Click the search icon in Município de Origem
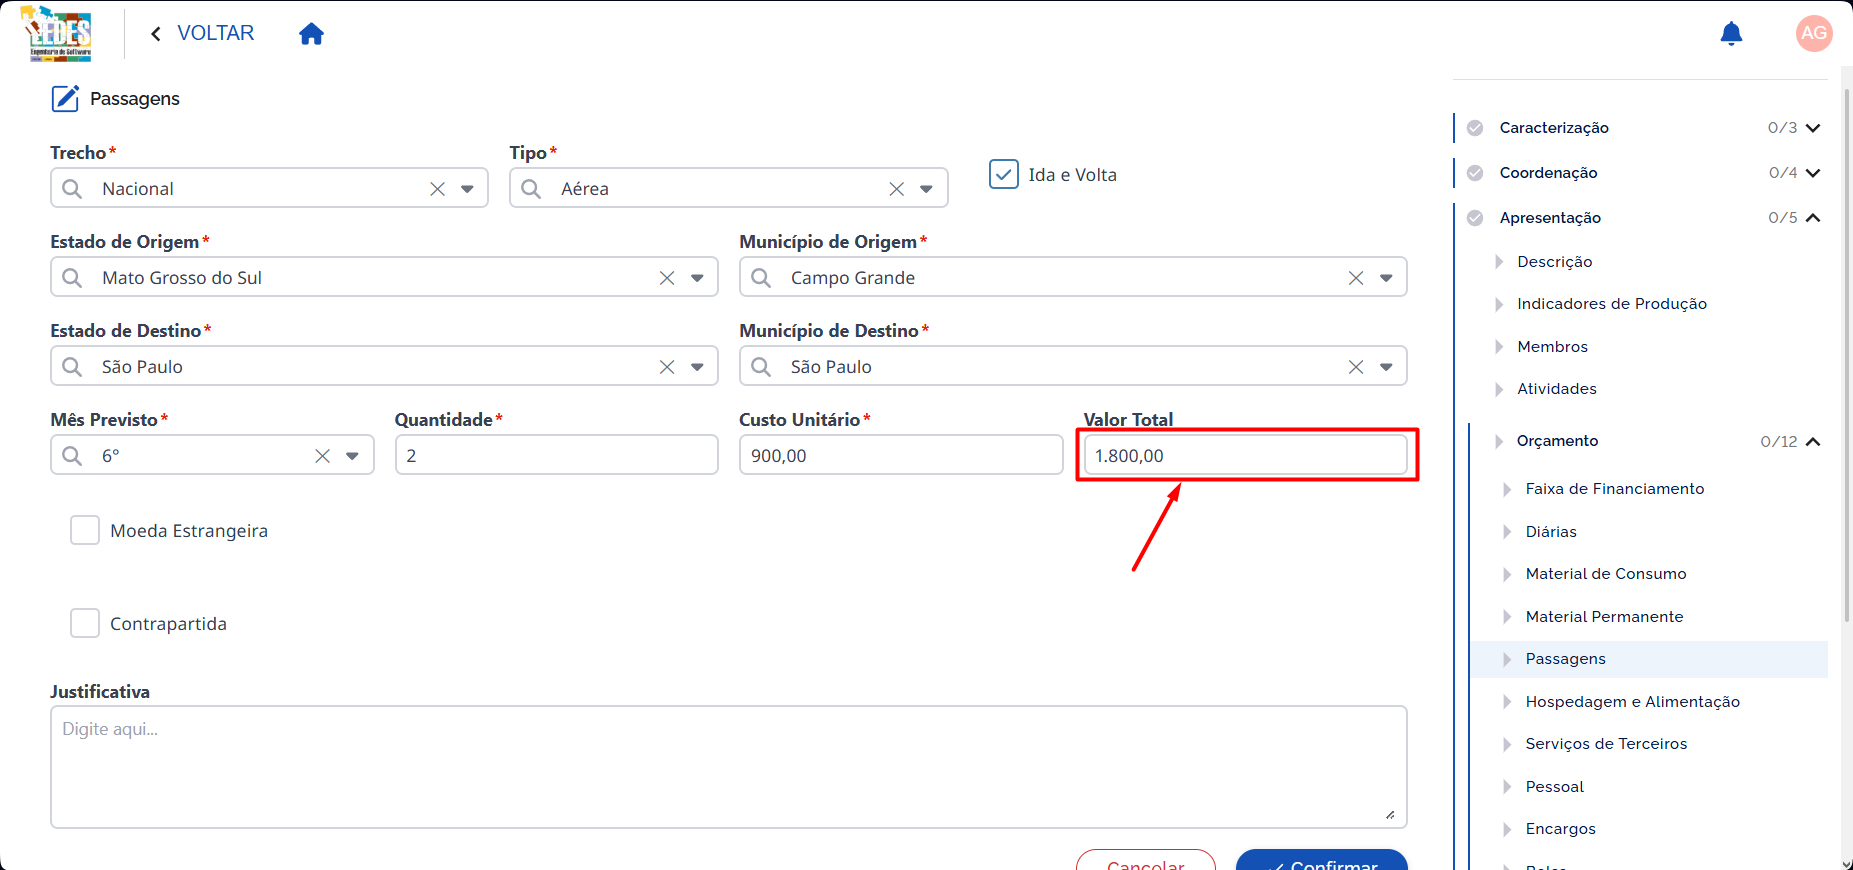 tap(761, 278)
